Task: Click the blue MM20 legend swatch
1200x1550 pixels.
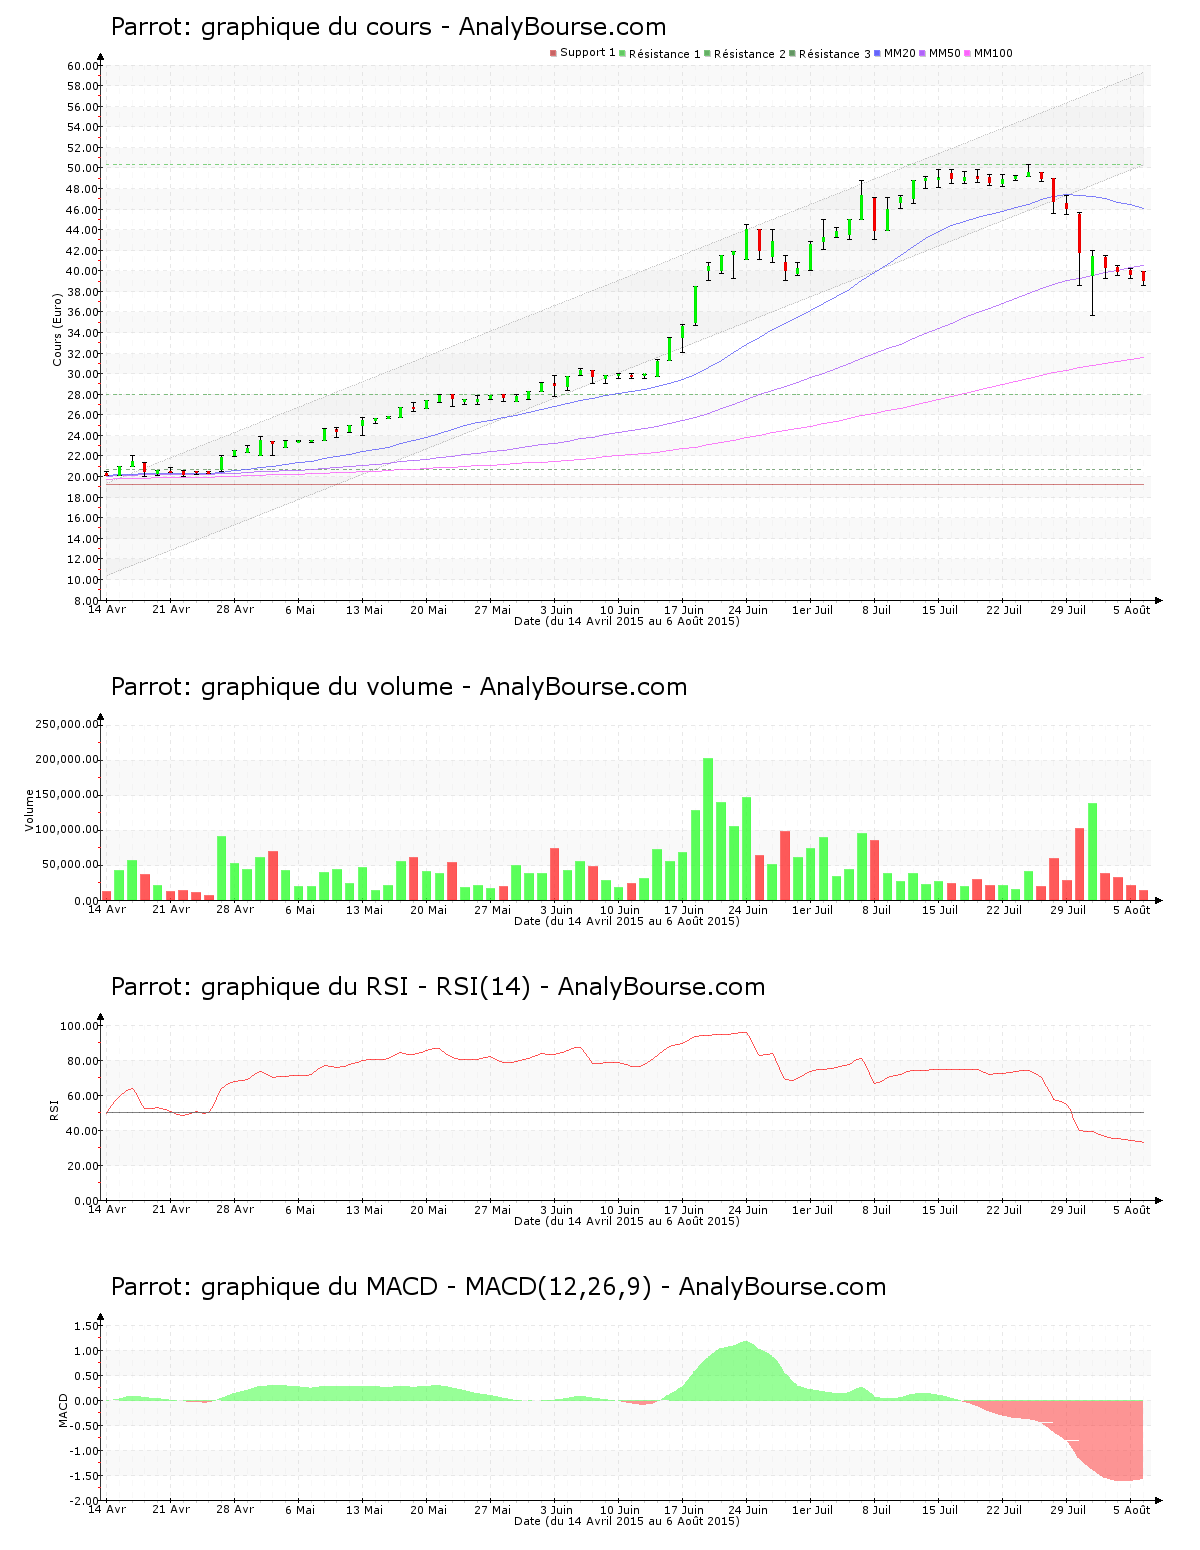Action: [x=878, y=53]
